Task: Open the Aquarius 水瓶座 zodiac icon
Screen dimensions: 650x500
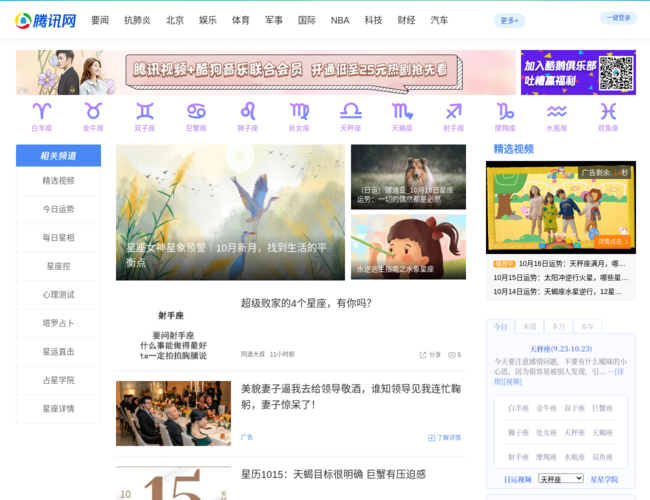Action: pos(556,117)
